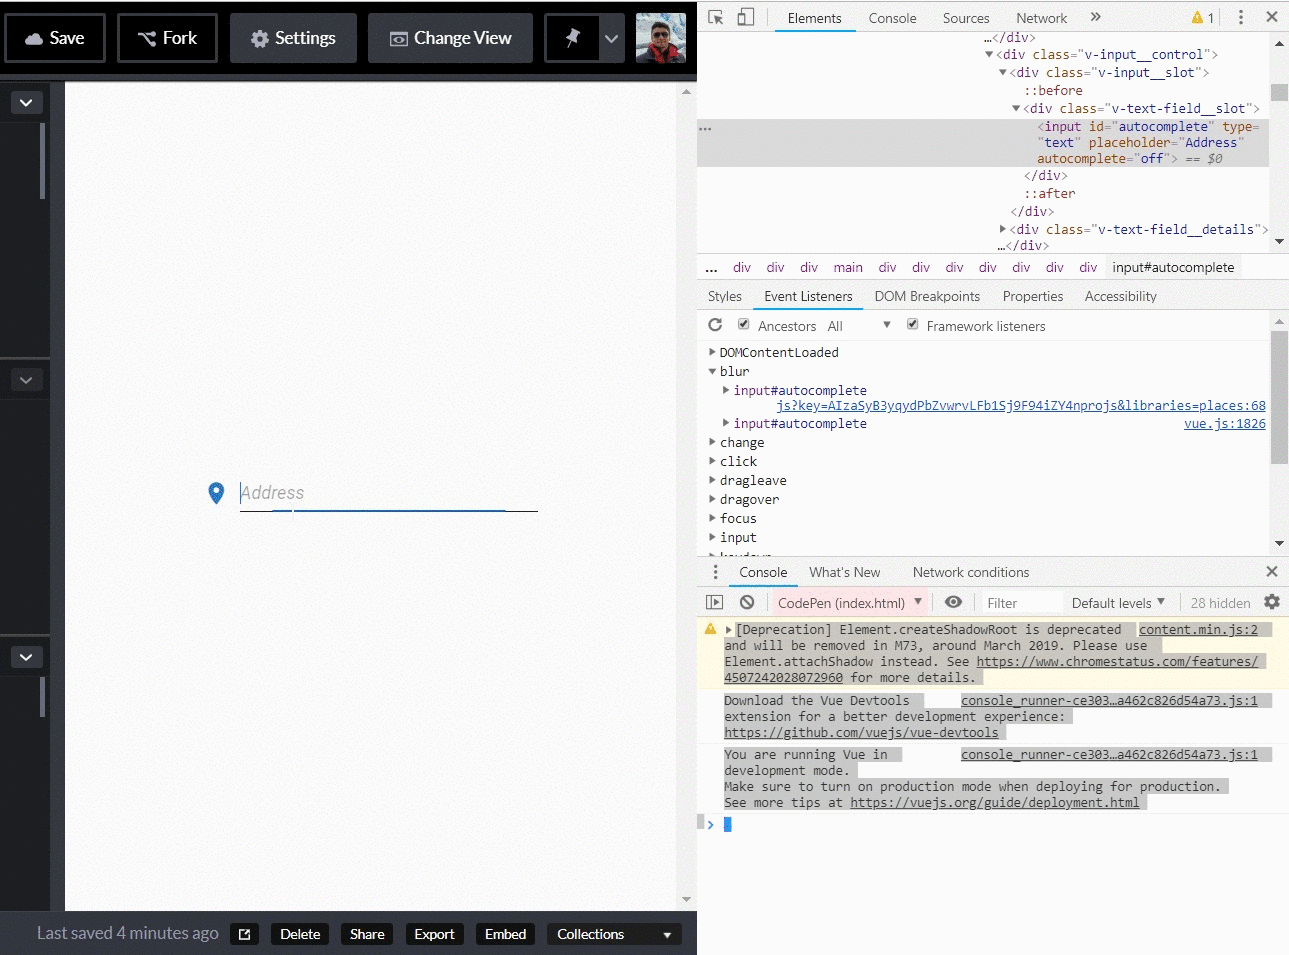Open the Properties pane tab

click(1033, 296)
